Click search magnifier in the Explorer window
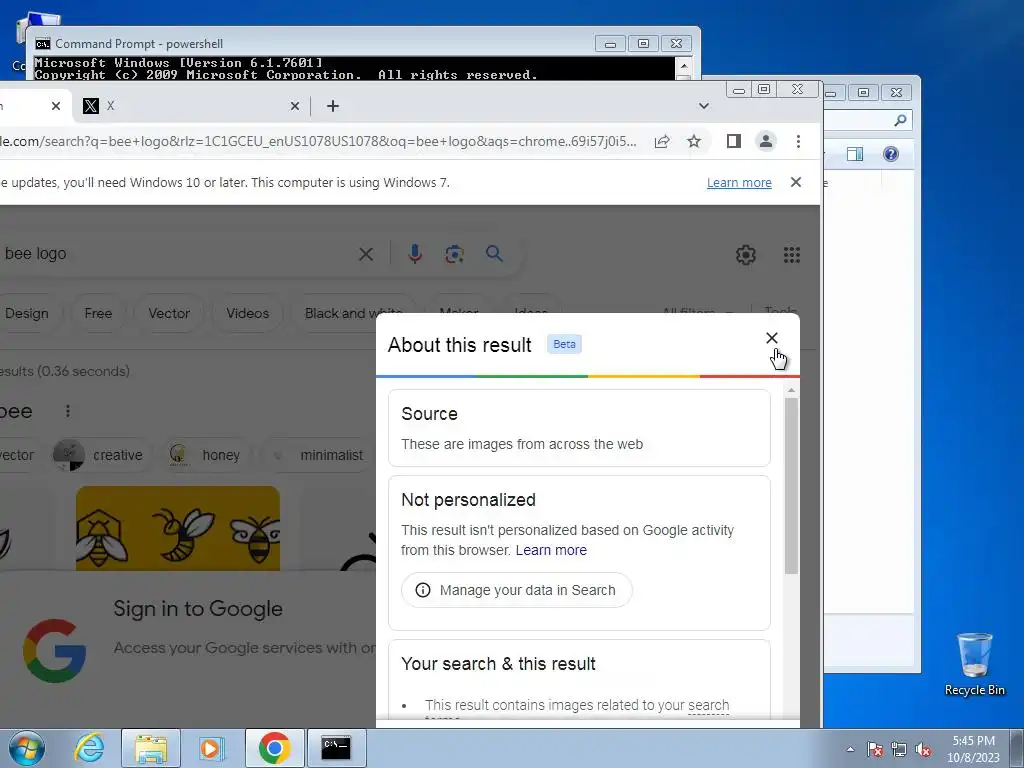The image size is (1024, 768). (900, 120)
